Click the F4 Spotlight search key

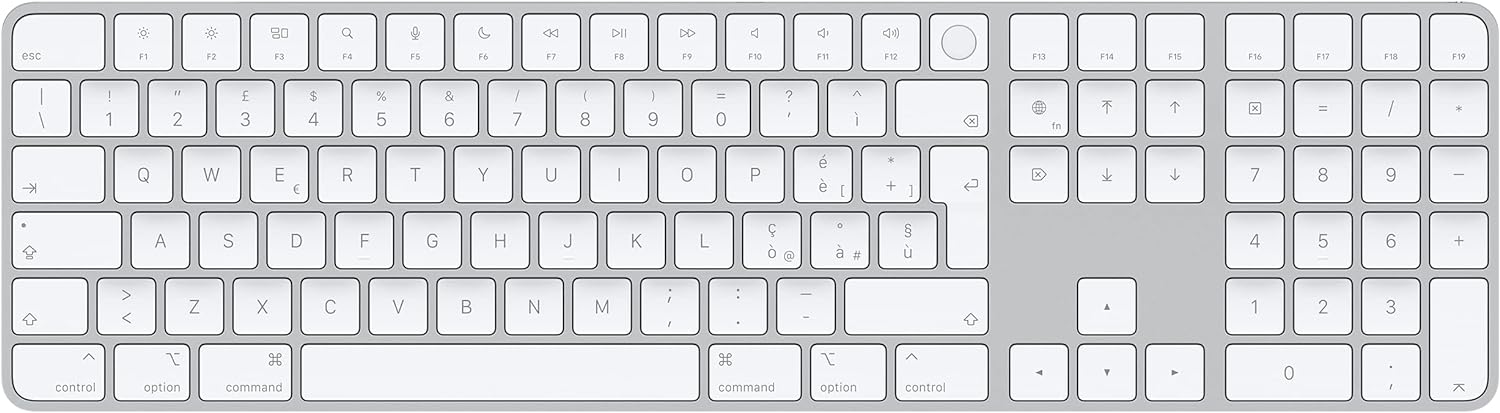347,42
